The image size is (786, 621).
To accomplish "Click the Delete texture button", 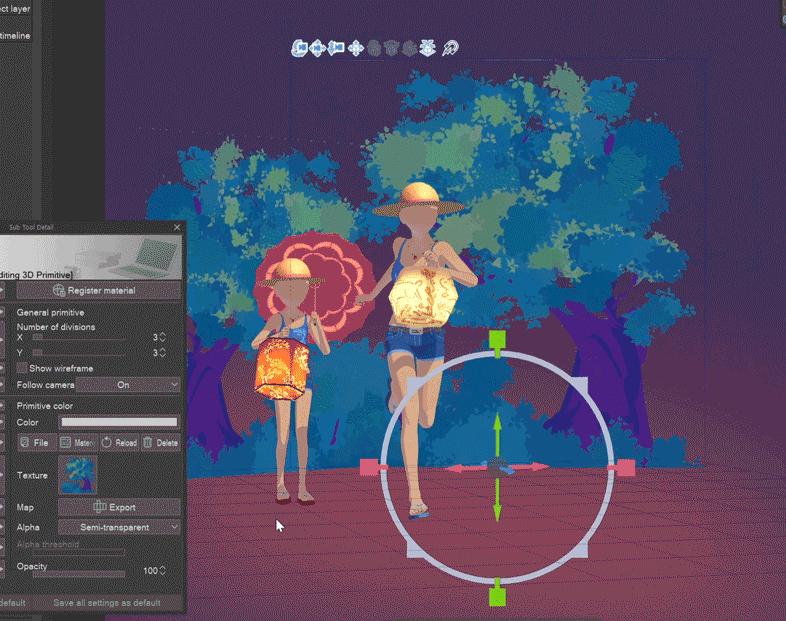I will point(160,443).
